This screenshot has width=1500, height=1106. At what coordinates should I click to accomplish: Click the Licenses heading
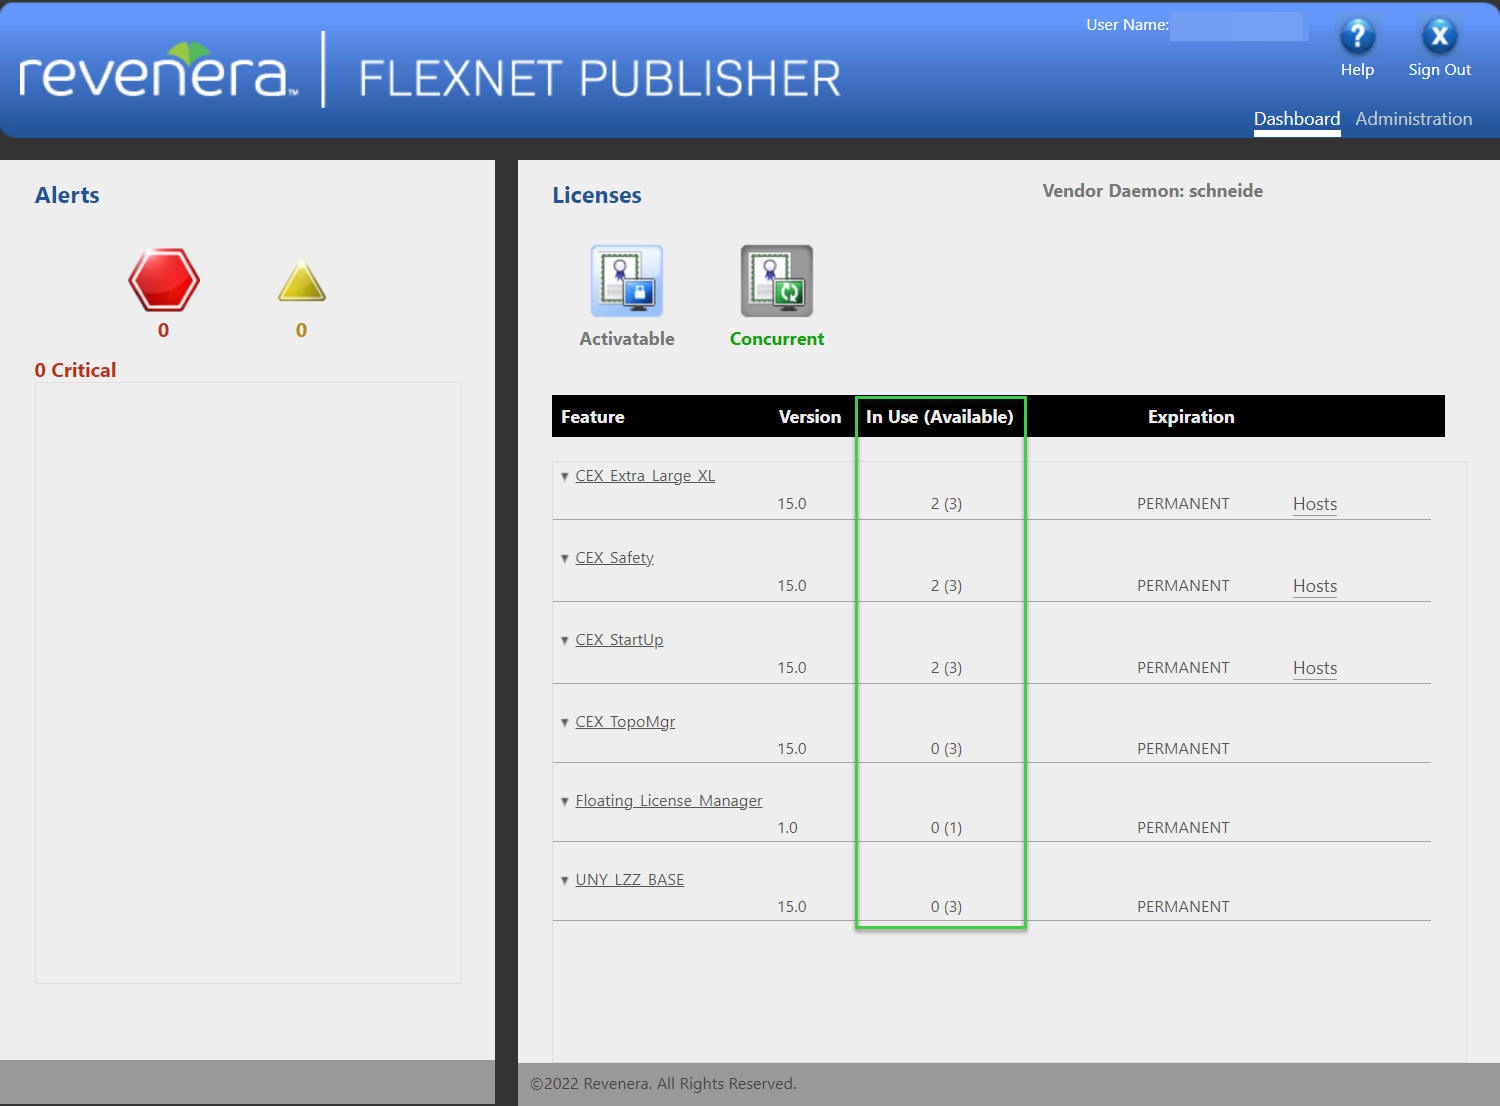pyautogui.click(x=597, y=195)
